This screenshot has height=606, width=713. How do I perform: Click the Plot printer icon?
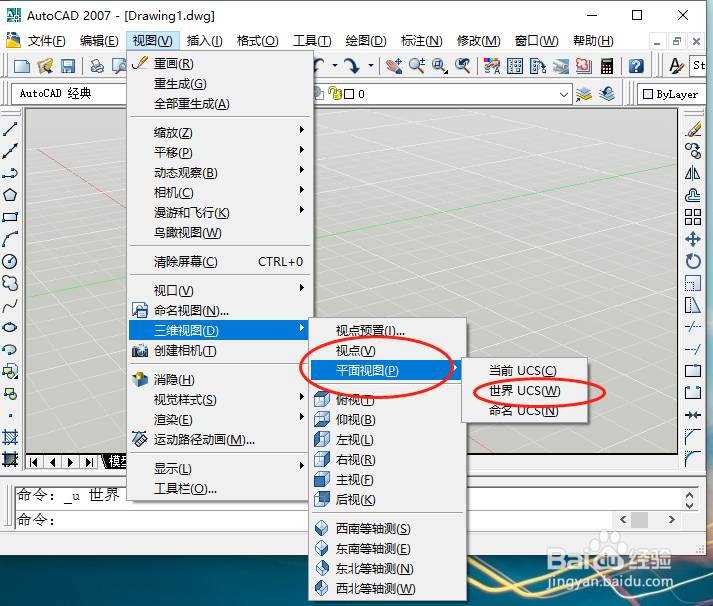coord(97,66)
